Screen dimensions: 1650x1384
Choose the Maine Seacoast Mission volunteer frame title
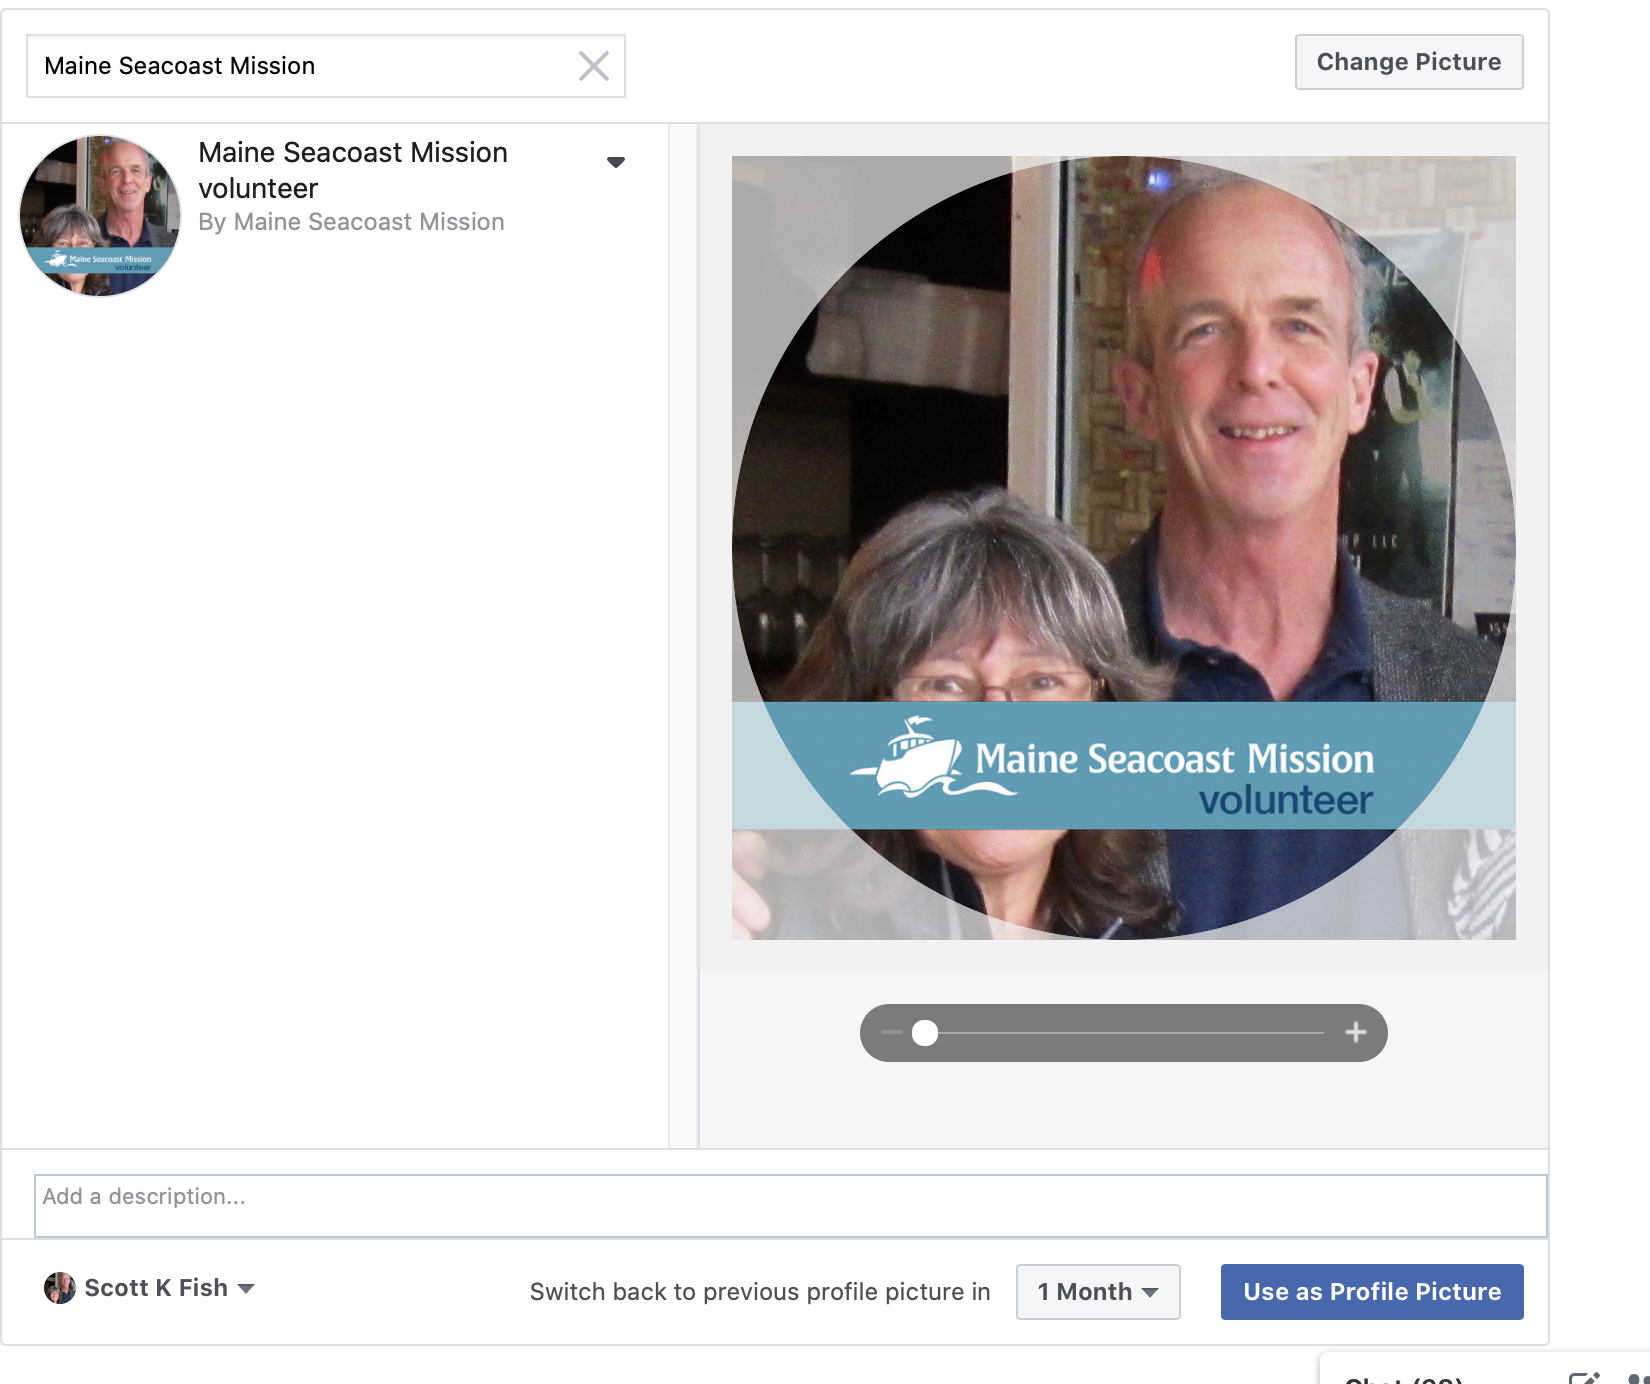[353, 170]
